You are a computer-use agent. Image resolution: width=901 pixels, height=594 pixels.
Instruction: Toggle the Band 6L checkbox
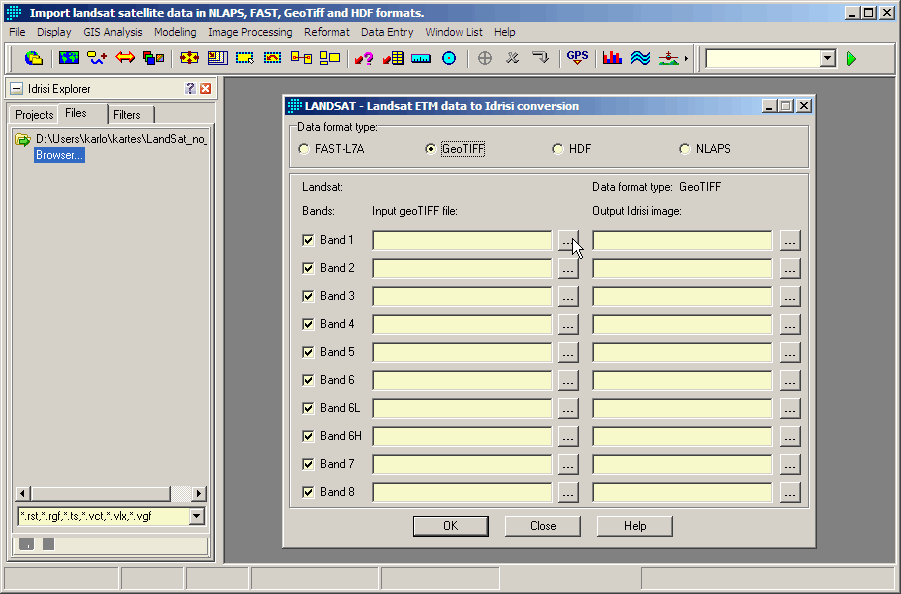click(x=309, y=408)
